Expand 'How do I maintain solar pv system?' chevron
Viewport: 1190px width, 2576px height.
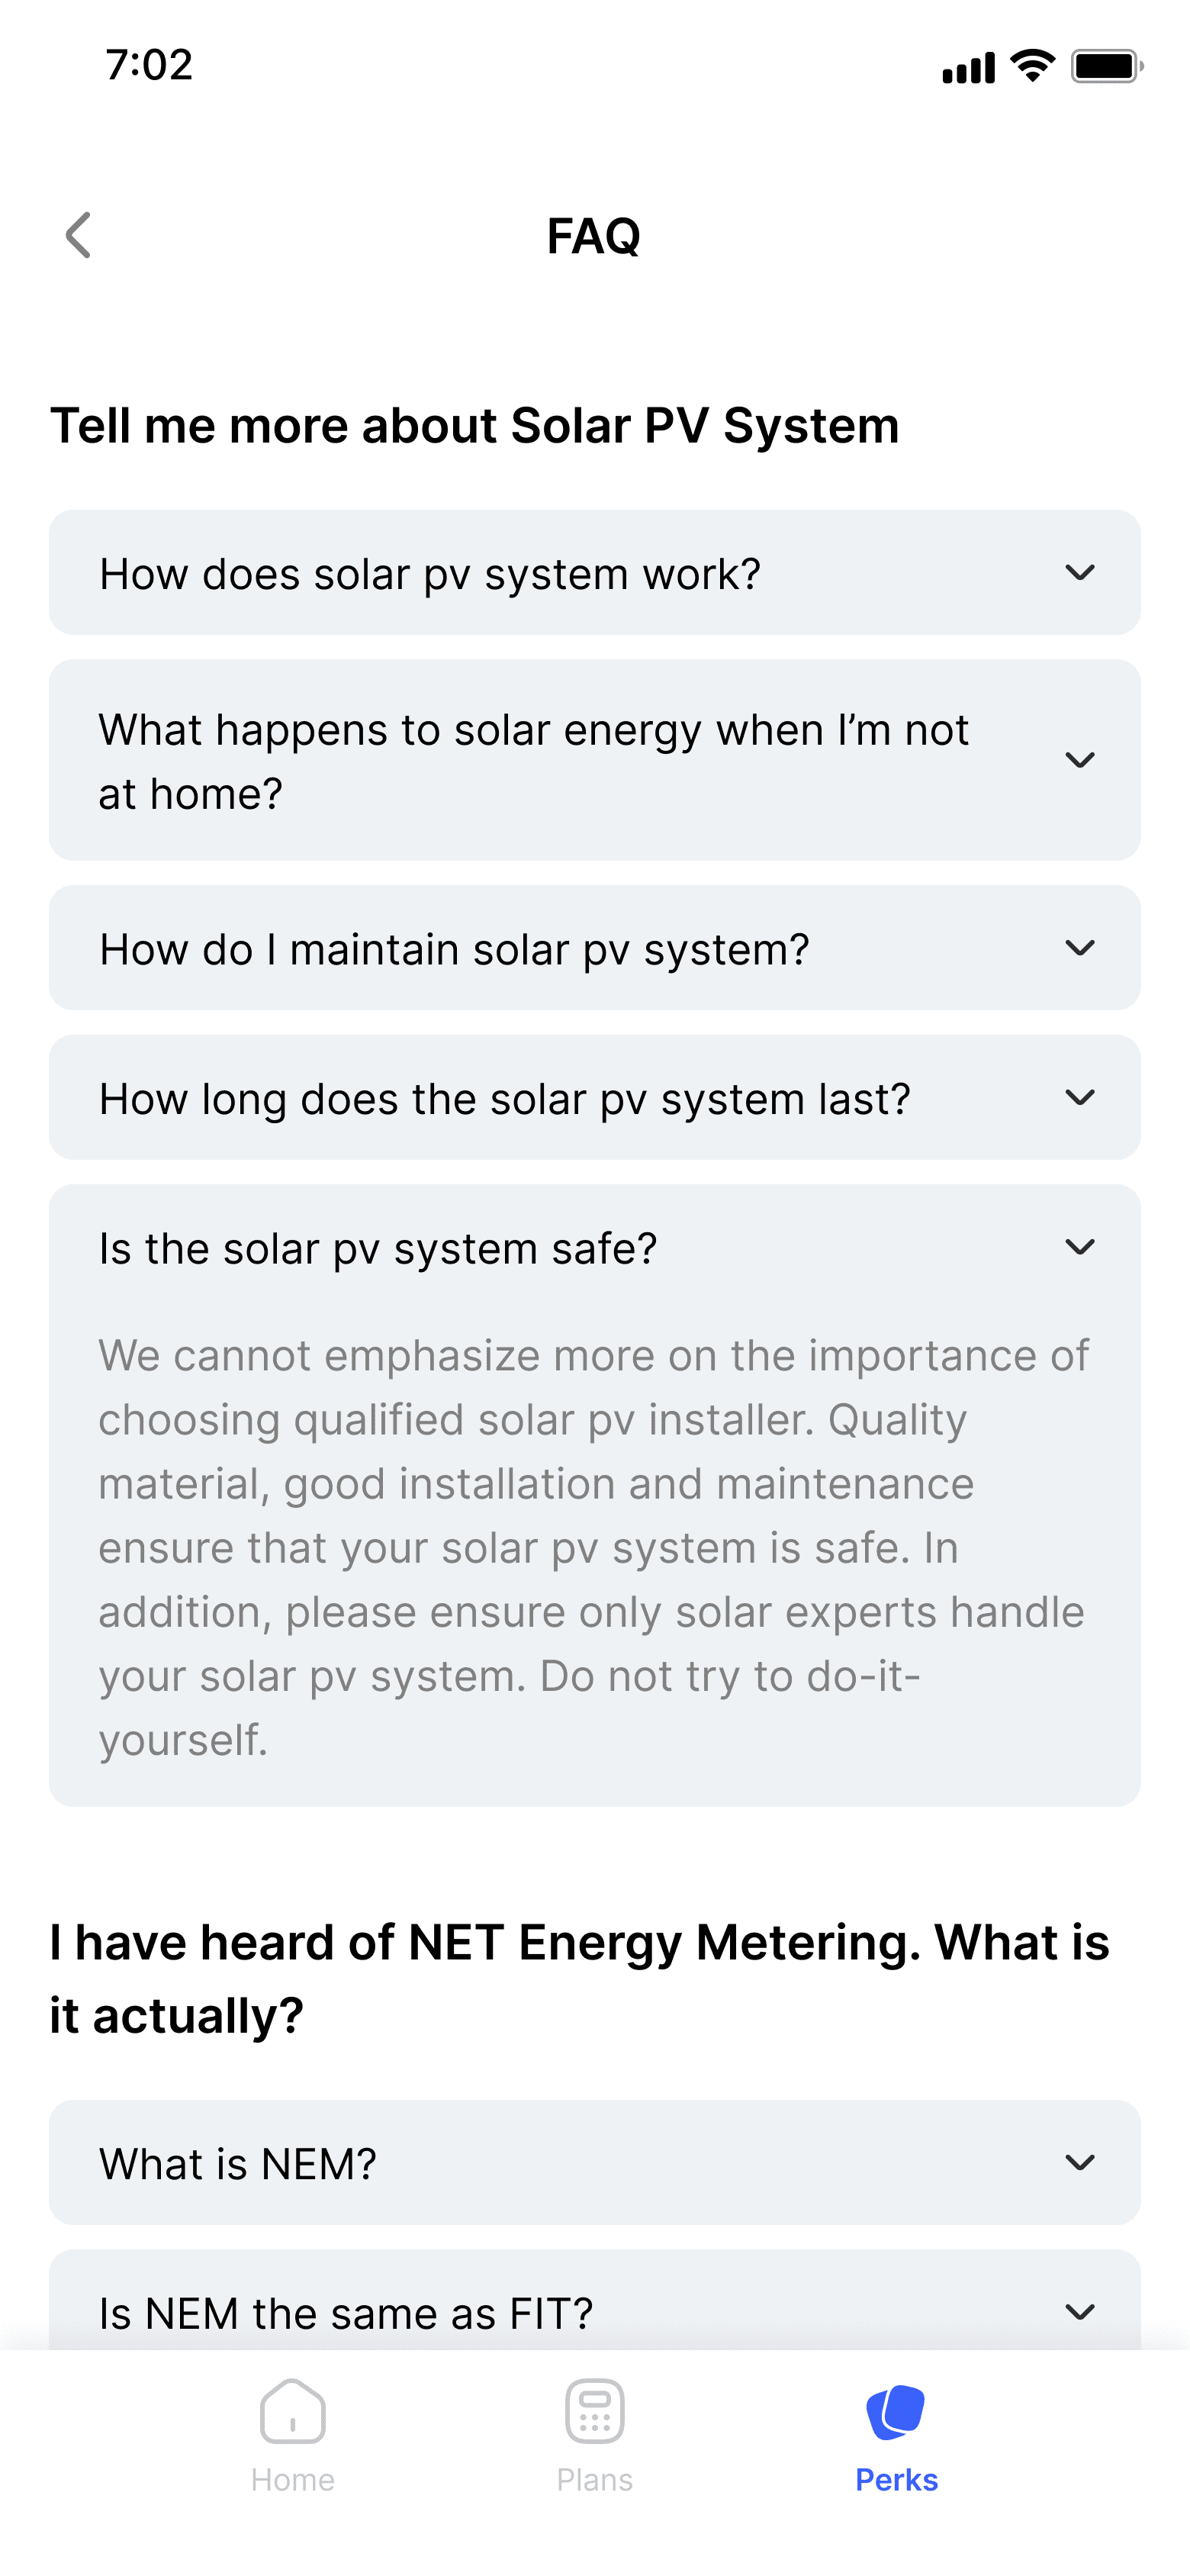[1080, 948]
